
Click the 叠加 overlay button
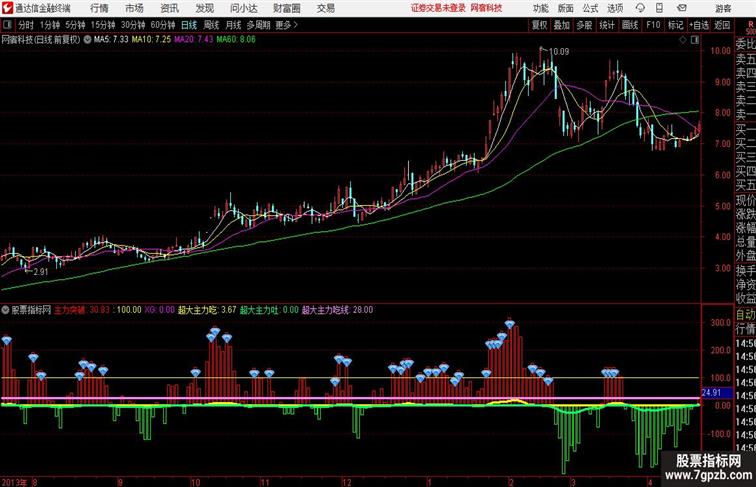(562, 25)
